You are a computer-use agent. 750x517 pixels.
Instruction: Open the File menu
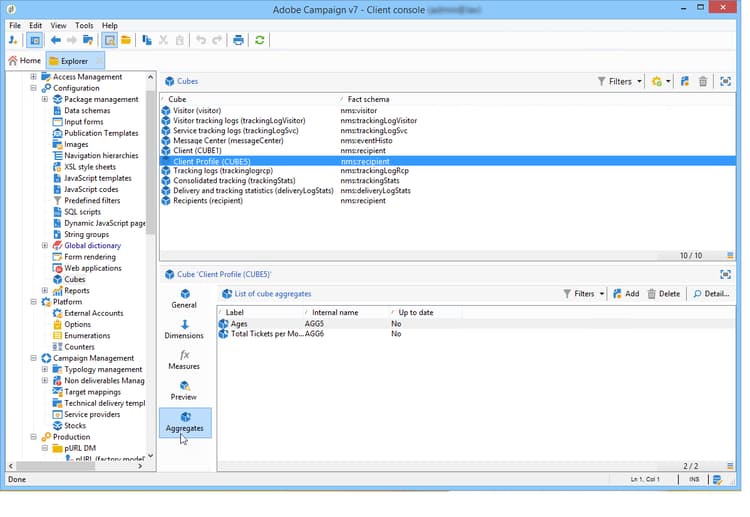point(15,25)
